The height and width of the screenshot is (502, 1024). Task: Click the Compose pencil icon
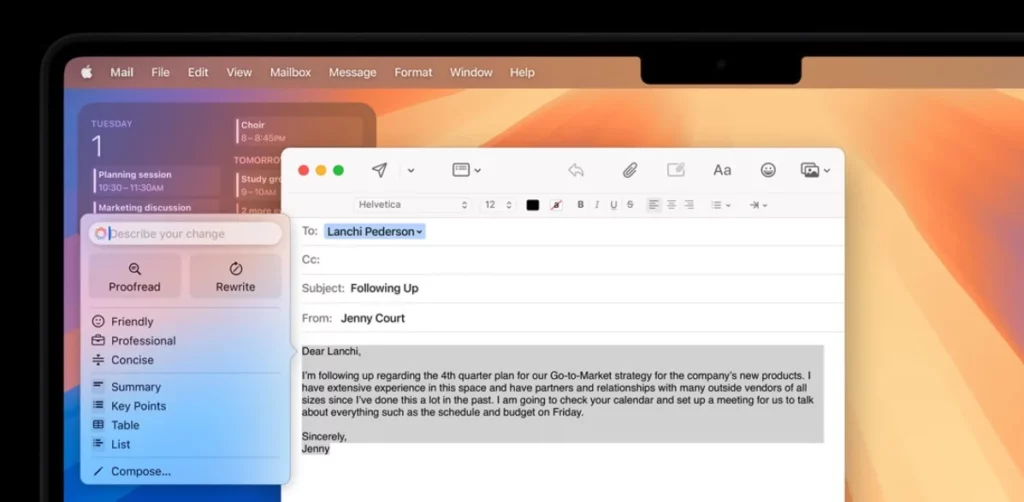pyautogui.click(x=98, y=471)
